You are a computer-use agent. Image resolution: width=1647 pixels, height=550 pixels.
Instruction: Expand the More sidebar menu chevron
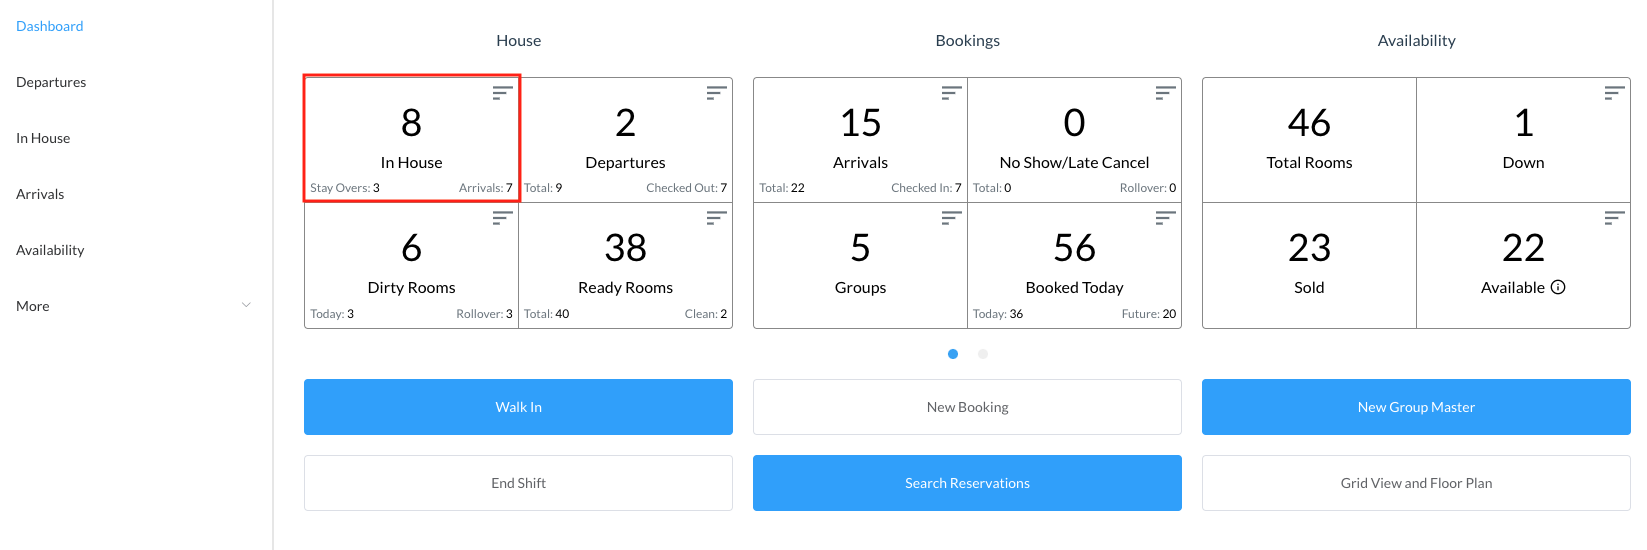246,306
